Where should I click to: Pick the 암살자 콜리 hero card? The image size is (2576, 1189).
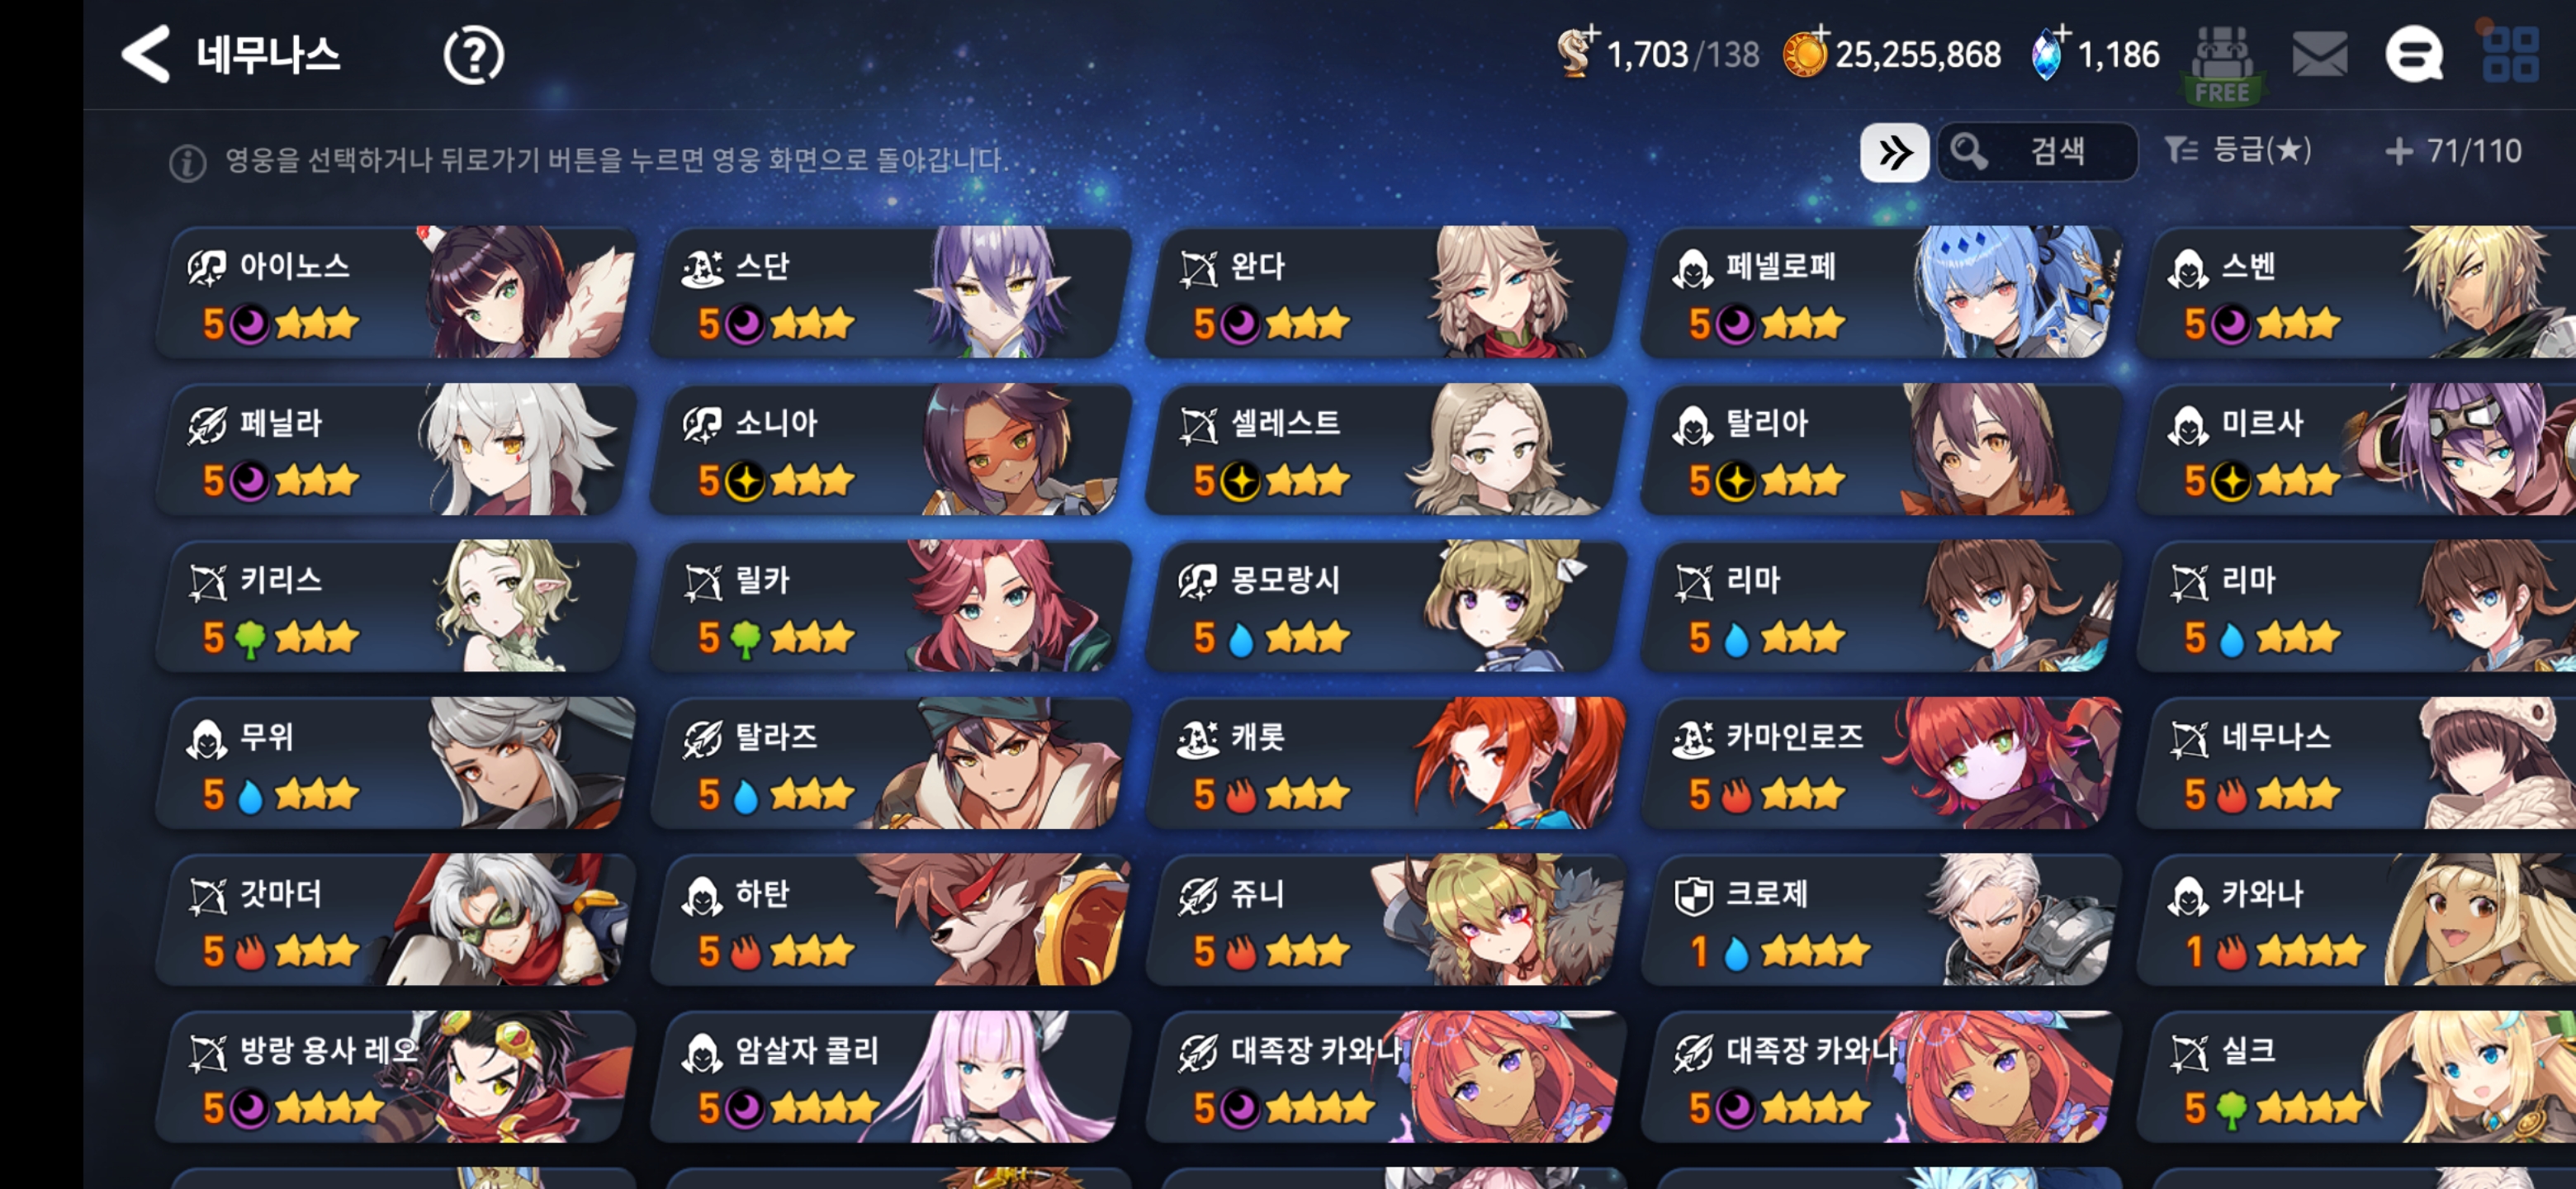click(x=892, y=1077)
